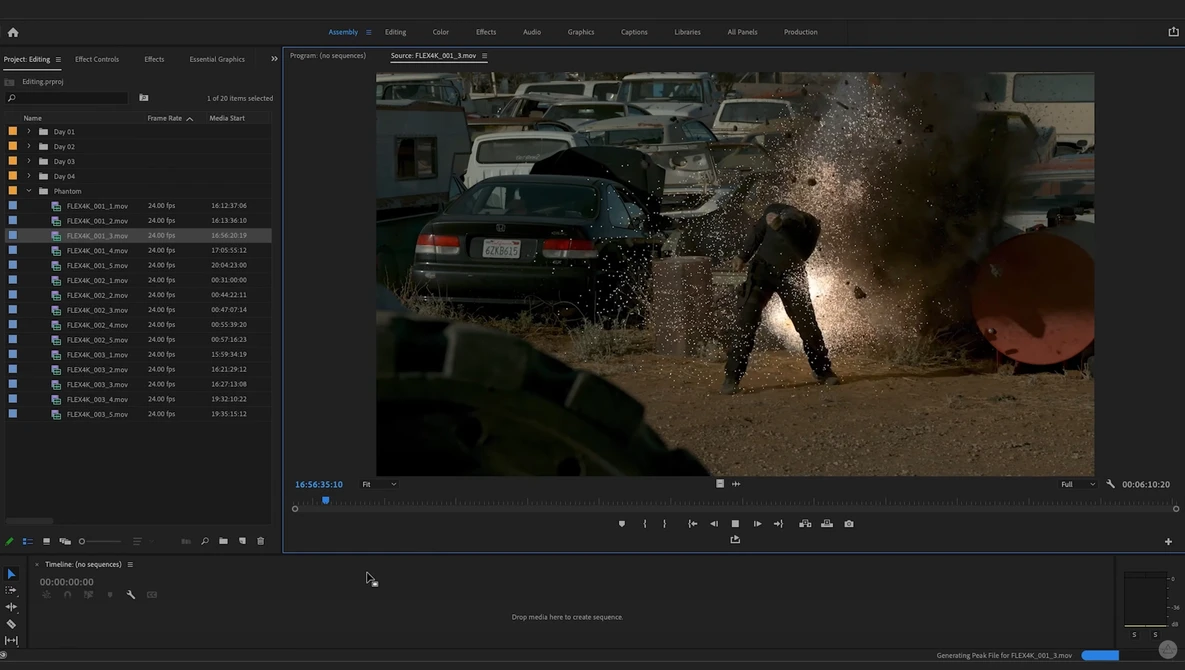Click the Add Marker button in Source monitor
1185x670 pixels.
[622, 523]
